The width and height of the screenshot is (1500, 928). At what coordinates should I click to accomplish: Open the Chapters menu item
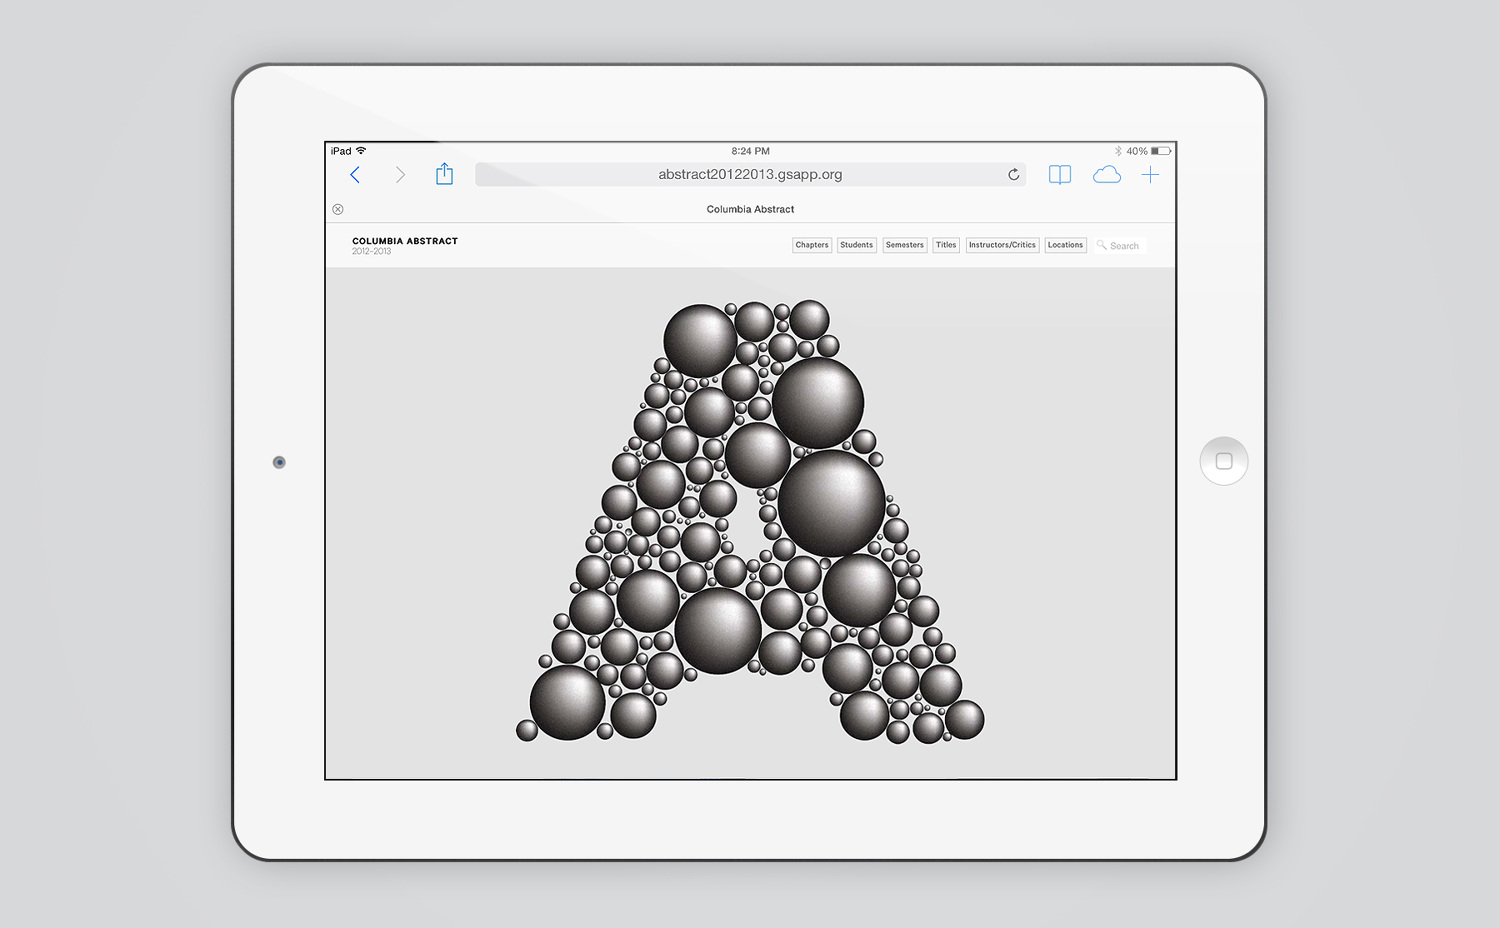812,245
